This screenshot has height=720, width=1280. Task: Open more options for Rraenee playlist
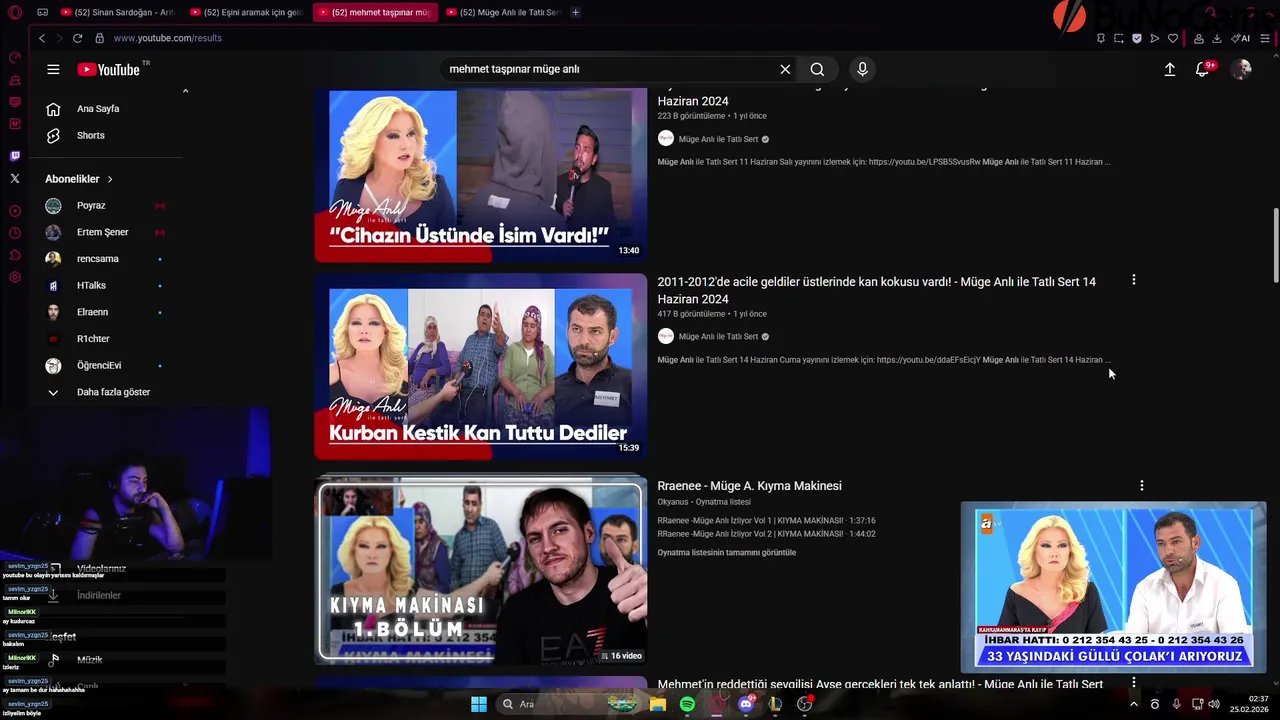coord(1141,486)
